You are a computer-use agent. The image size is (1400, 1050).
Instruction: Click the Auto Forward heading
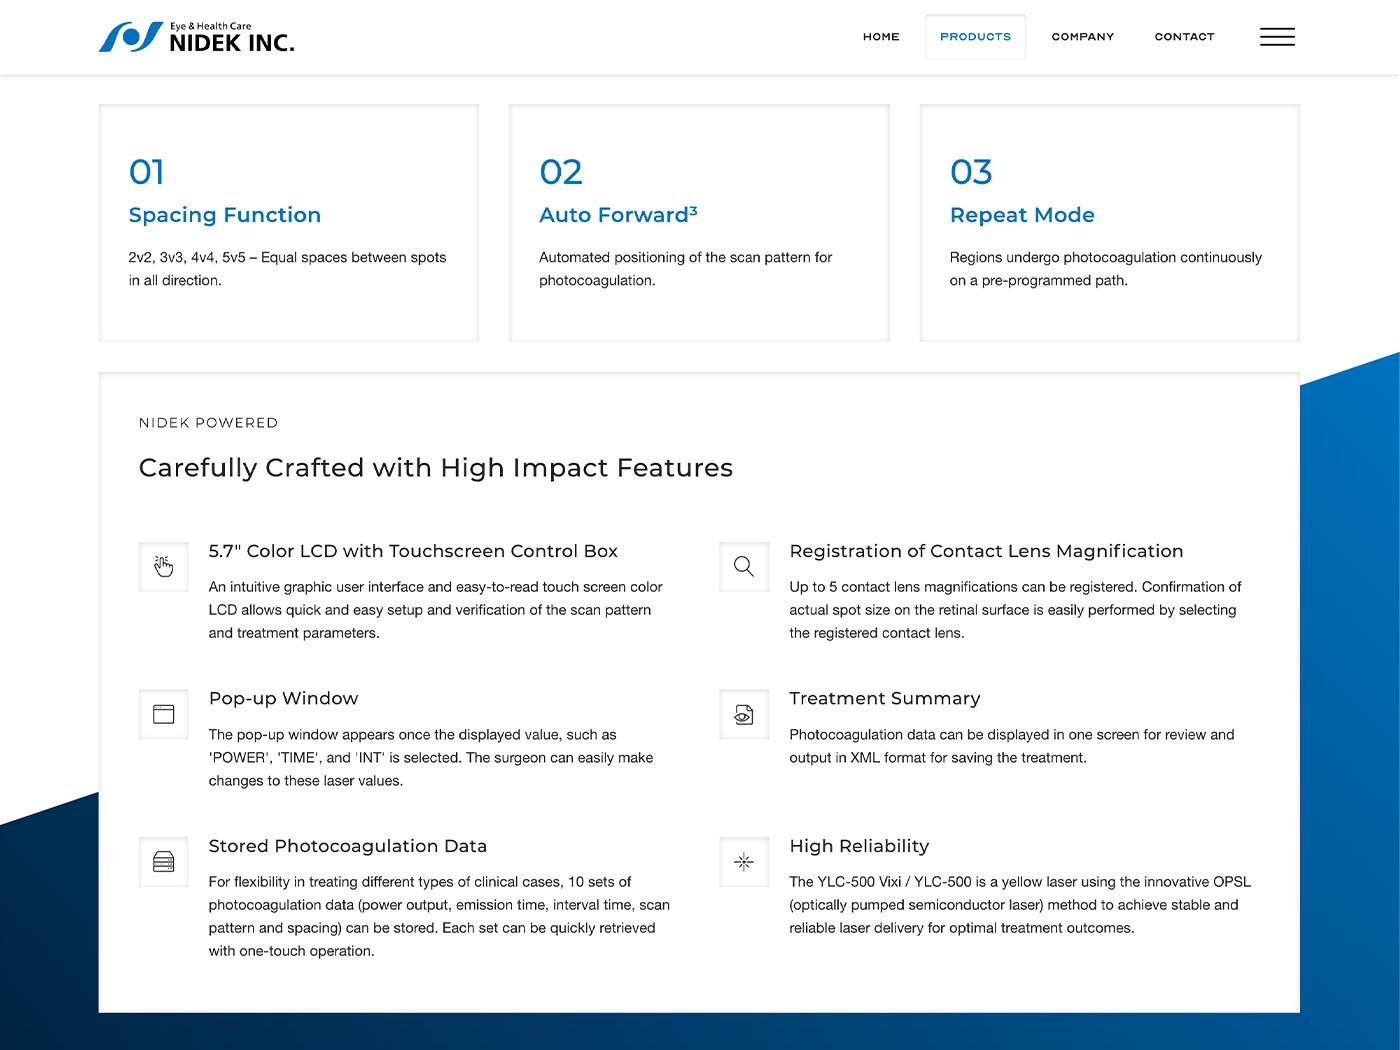click(x=618, y=215)
